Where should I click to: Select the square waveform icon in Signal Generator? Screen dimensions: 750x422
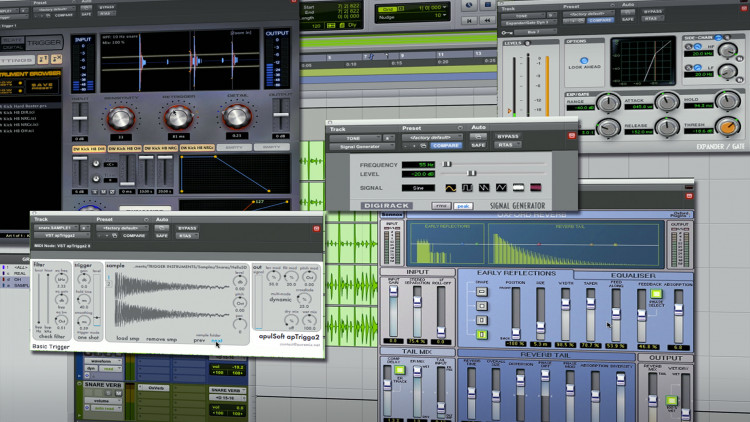tap(467, 188)
